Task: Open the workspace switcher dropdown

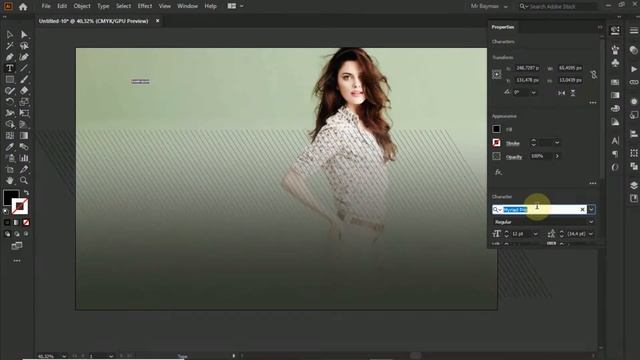Action: [x=235, y=6]
